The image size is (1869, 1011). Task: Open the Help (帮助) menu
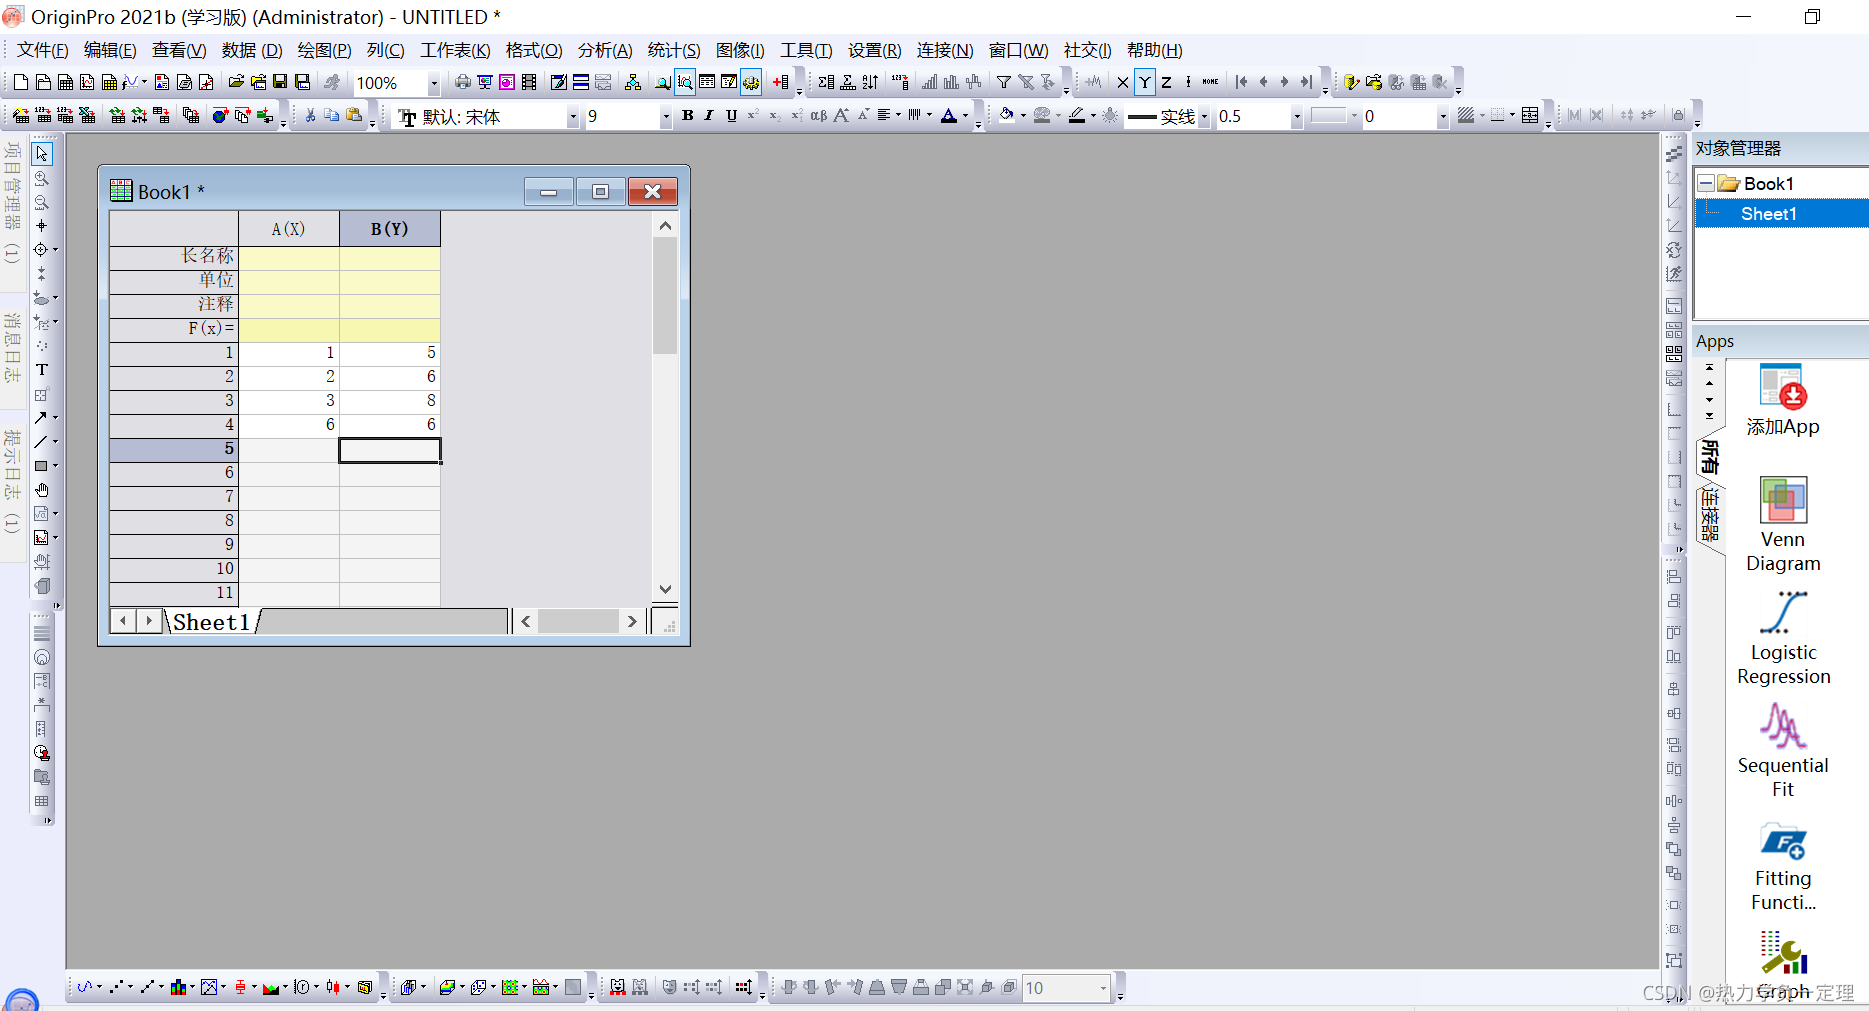[x=1154, y=50]
